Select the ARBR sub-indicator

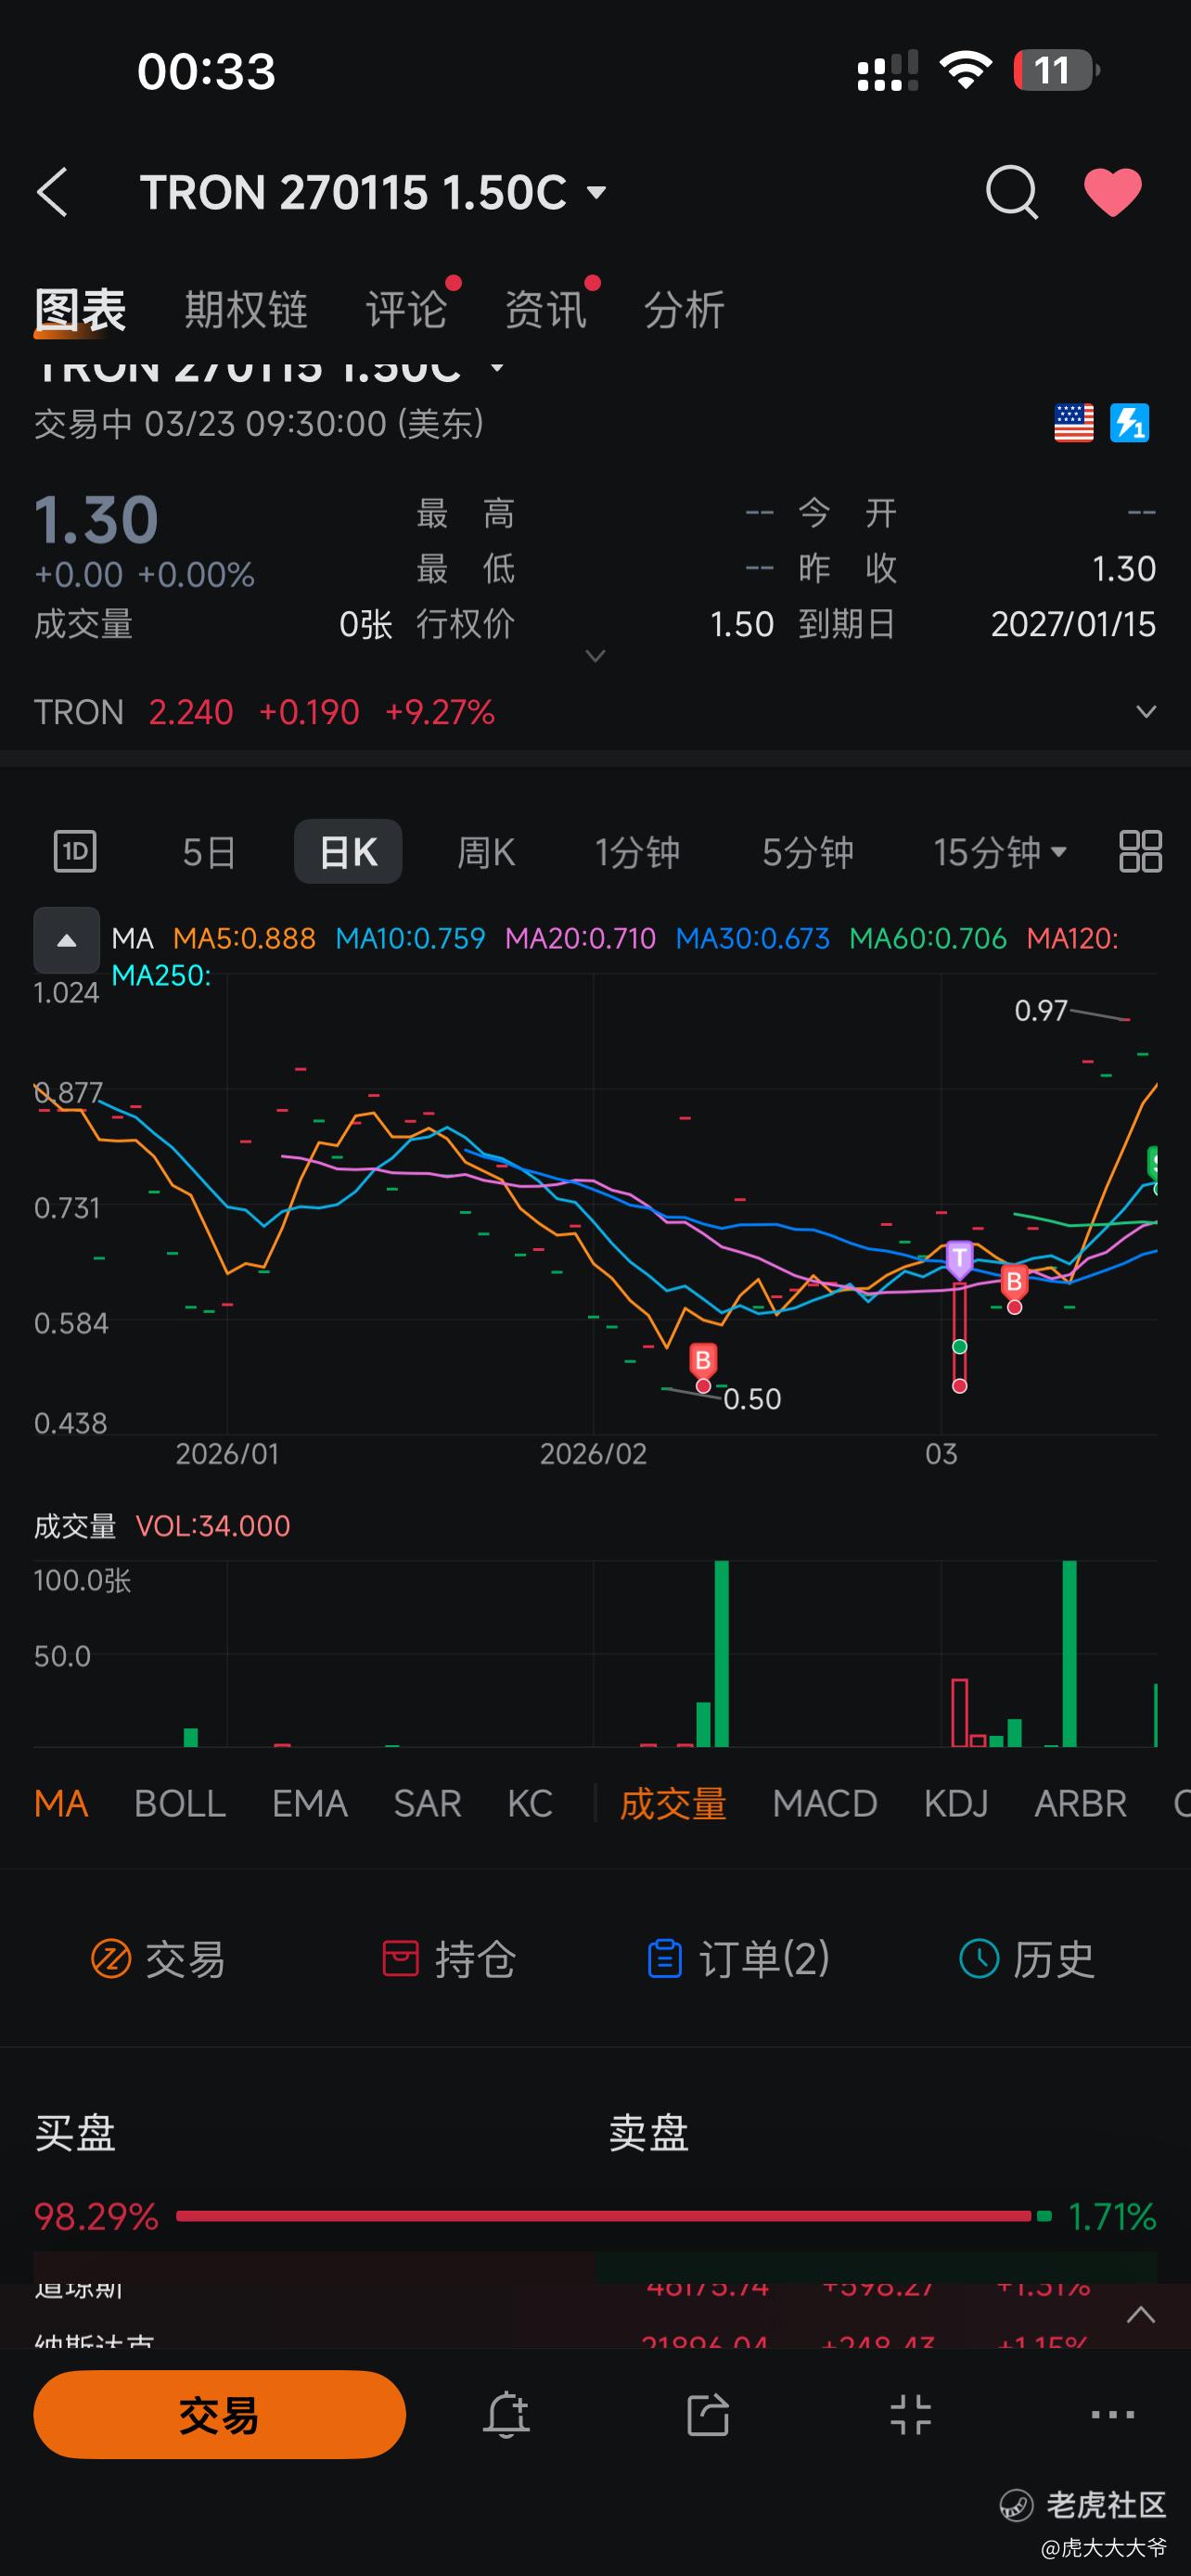click(1080, 1804)
